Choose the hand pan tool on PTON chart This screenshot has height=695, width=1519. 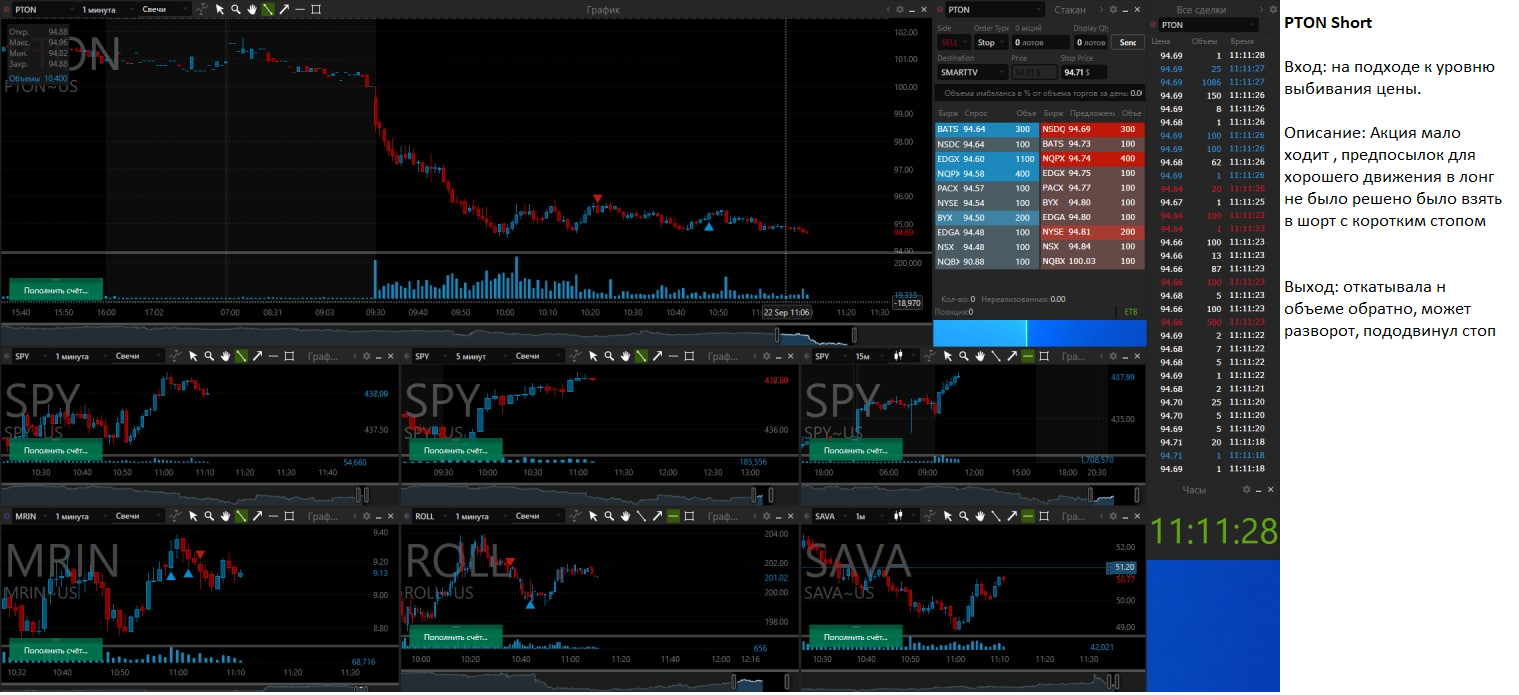click(252, 9)
